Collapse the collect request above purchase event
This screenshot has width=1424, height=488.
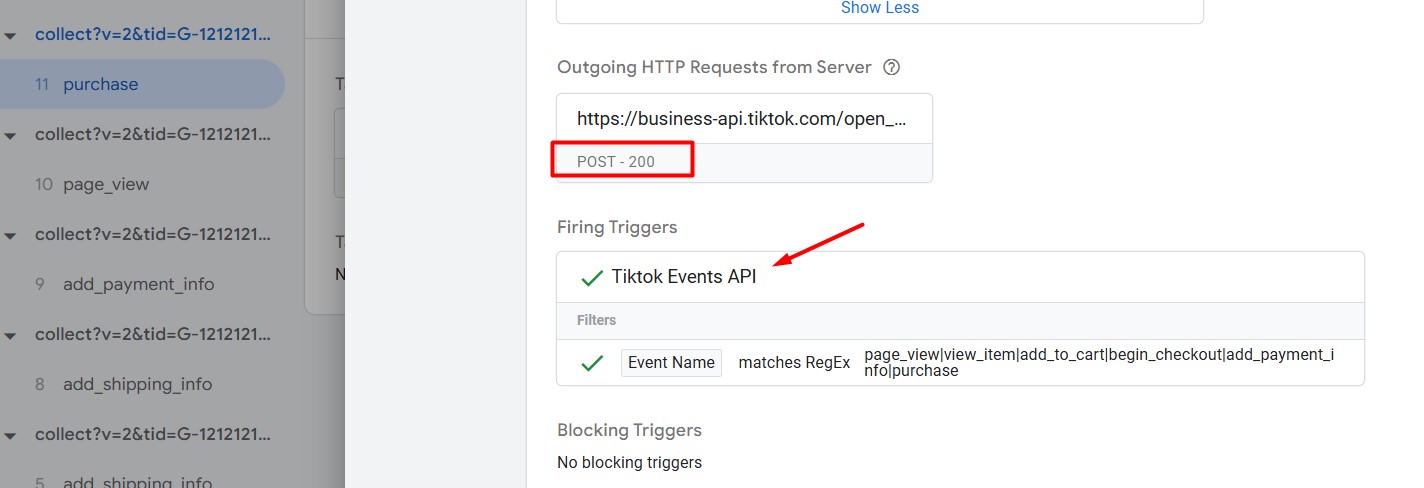(11, 35)
